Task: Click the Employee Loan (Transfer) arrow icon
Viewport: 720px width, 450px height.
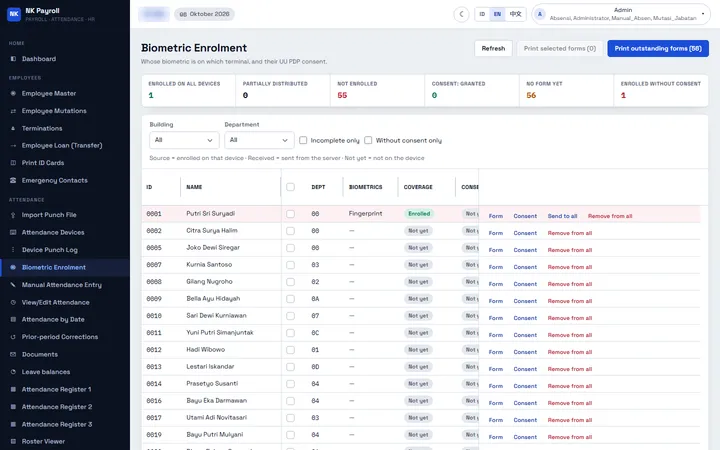Action: [13, 146]
